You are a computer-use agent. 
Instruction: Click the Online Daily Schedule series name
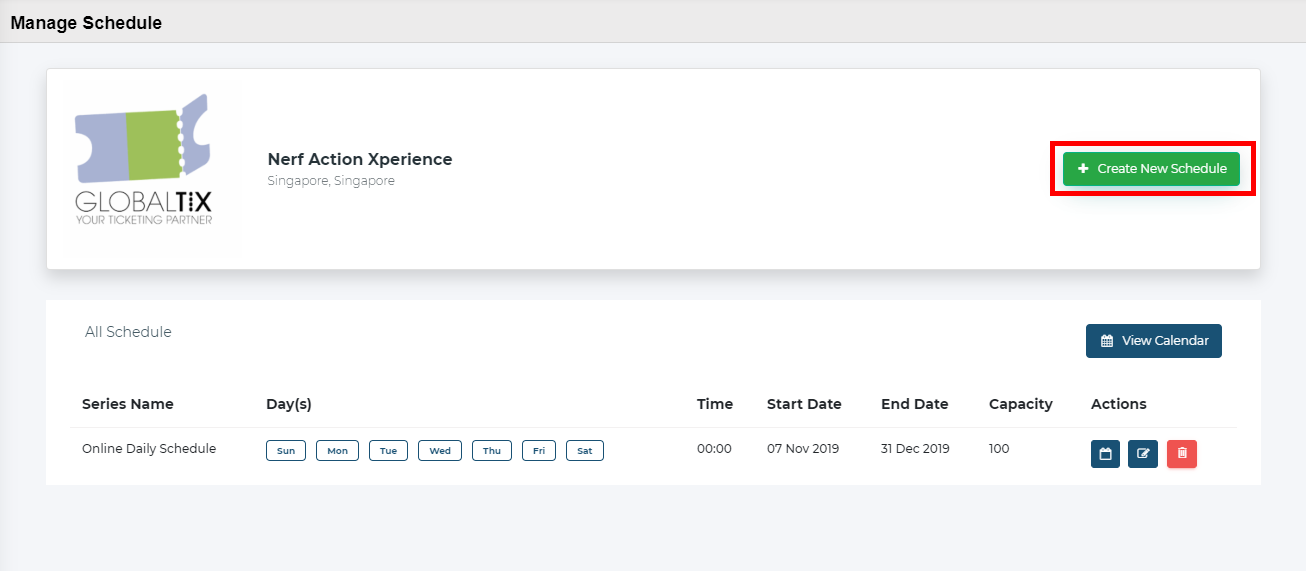click(x=149, y=449)
